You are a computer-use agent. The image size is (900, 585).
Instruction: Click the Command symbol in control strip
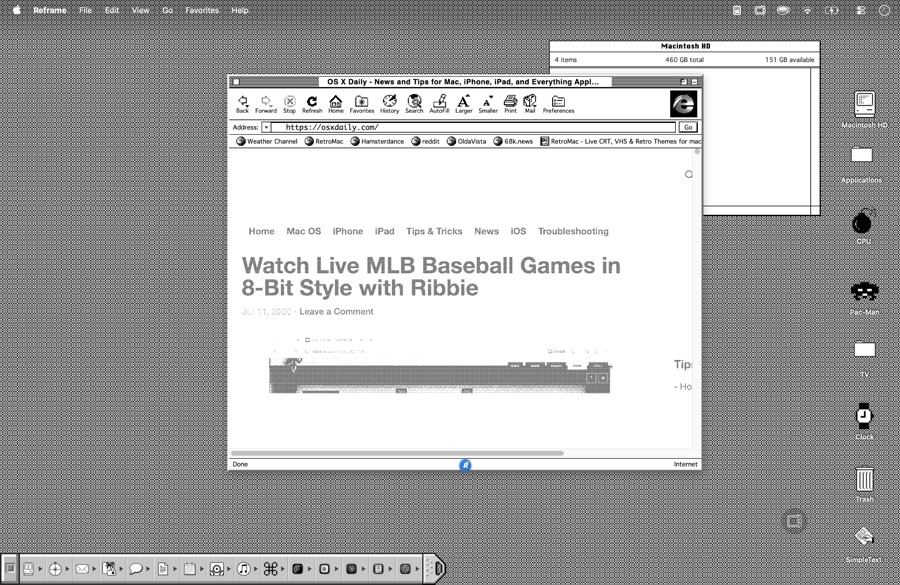click(x=270, y=569)
